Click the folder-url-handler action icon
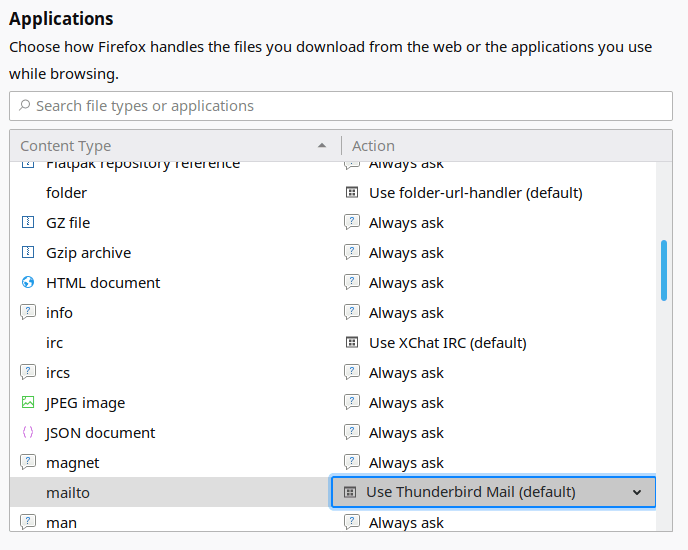The width and height of the screenshot is (688, 550). [352, 193]
